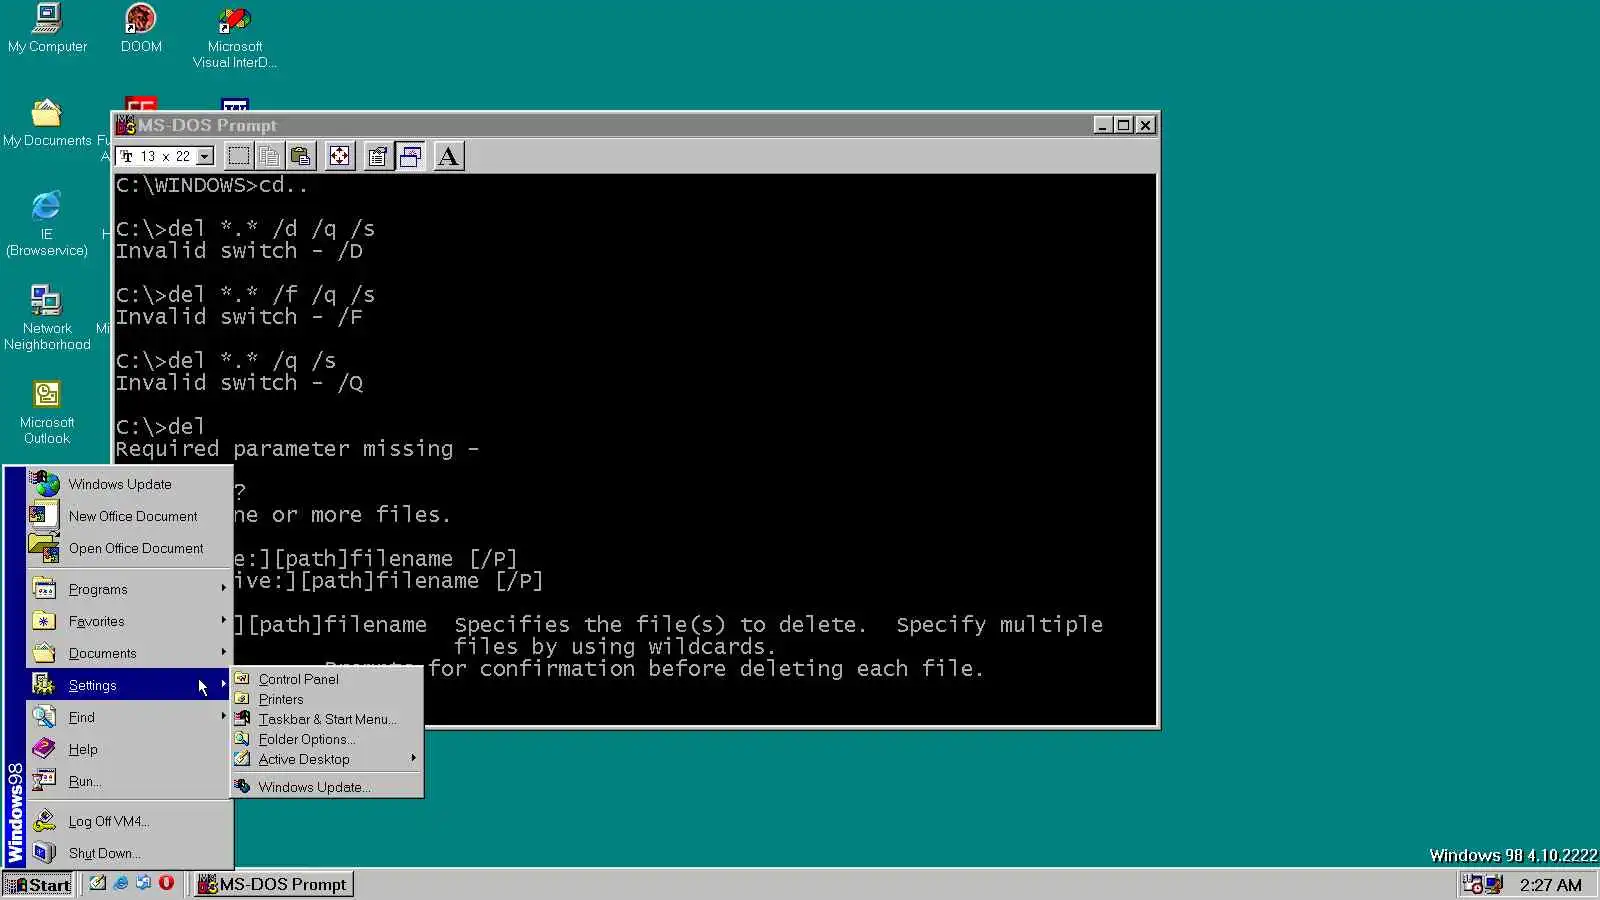
Task: Open the MS-DOS Prompt Properties icon
Action: [x=378, y=156]
